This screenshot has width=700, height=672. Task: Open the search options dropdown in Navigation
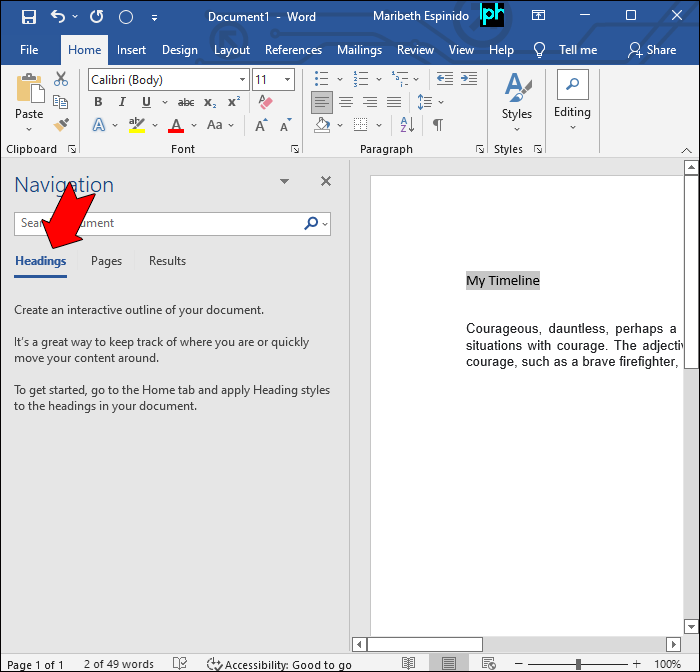click(325, 224)
